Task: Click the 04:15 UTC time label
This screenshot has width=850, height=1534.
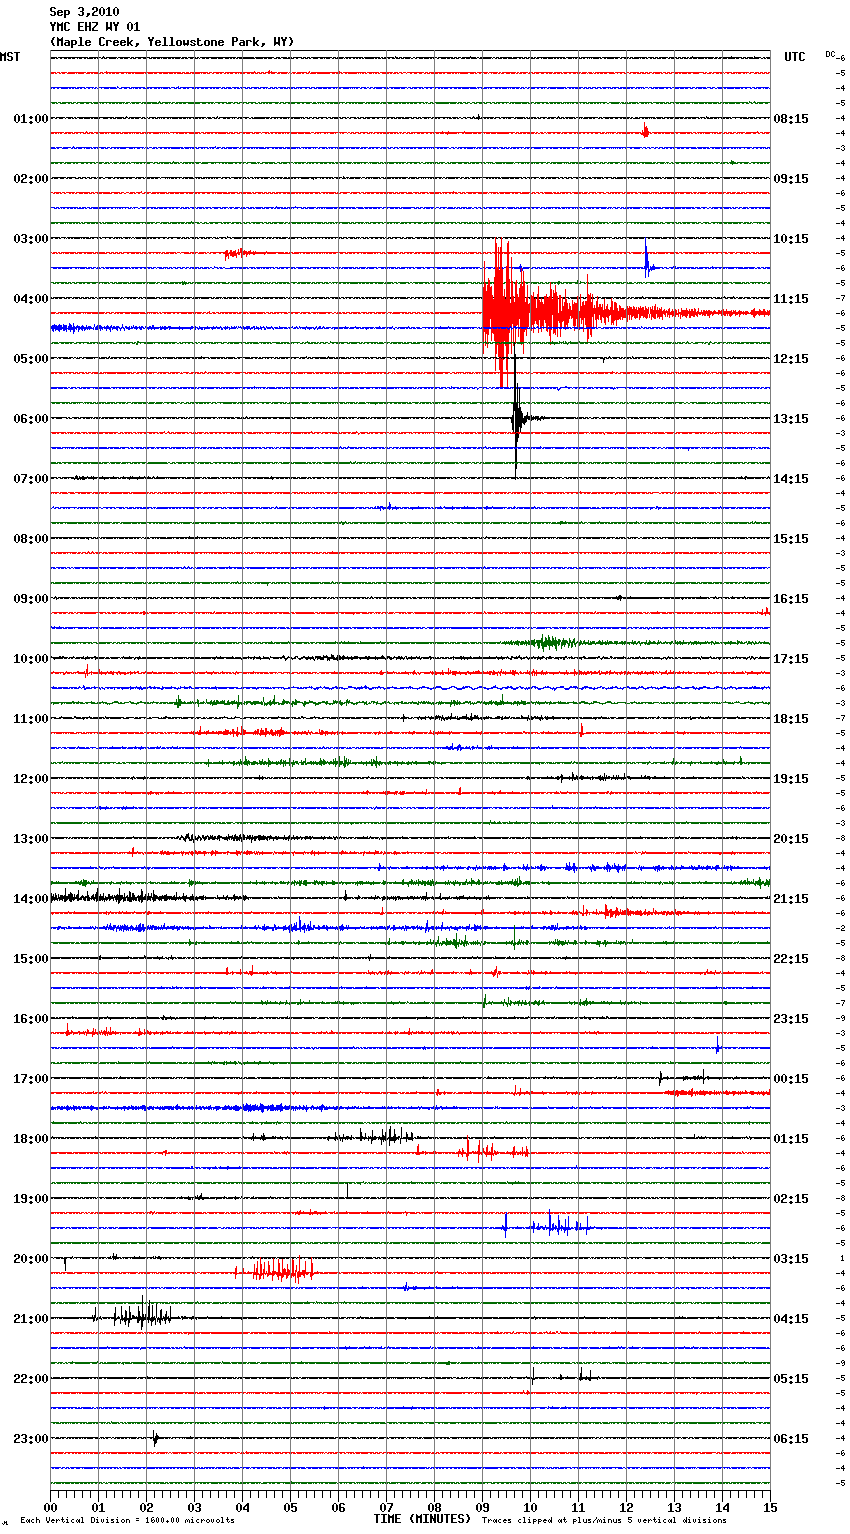Action: point(791,1319)
